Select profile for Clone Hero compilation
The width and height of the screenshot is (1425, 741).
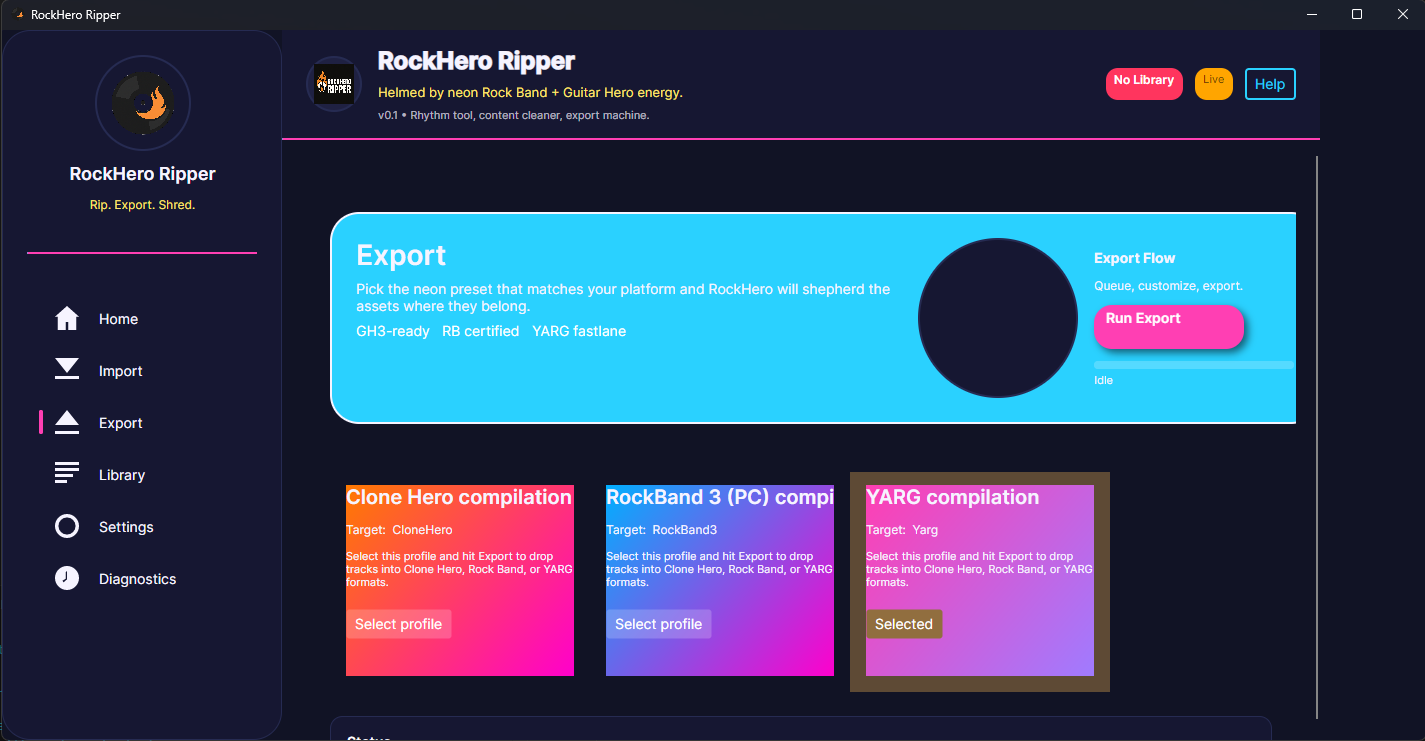pos(399,623)
